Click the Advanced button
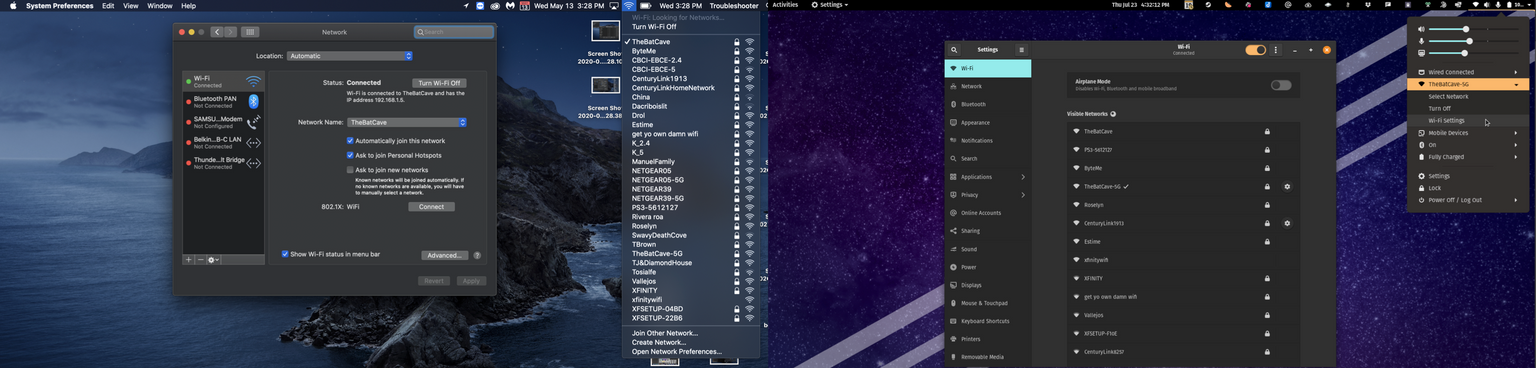The image size is (1536, 368). tap(445, 255)
